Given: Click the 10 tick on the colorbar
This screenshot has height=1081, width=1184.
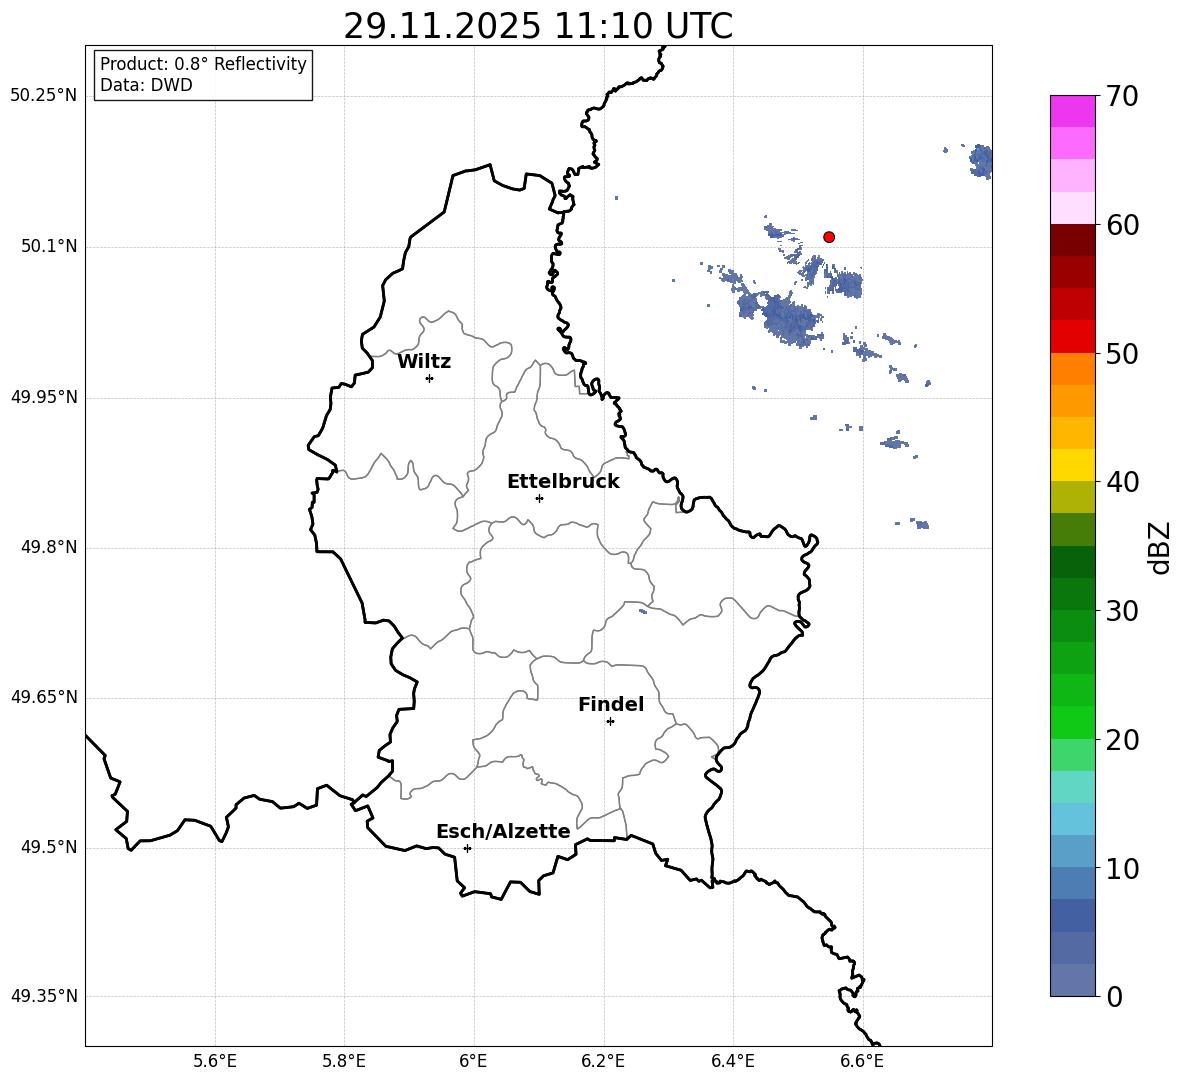Looking at the screenshot, I should [1121, 868].
